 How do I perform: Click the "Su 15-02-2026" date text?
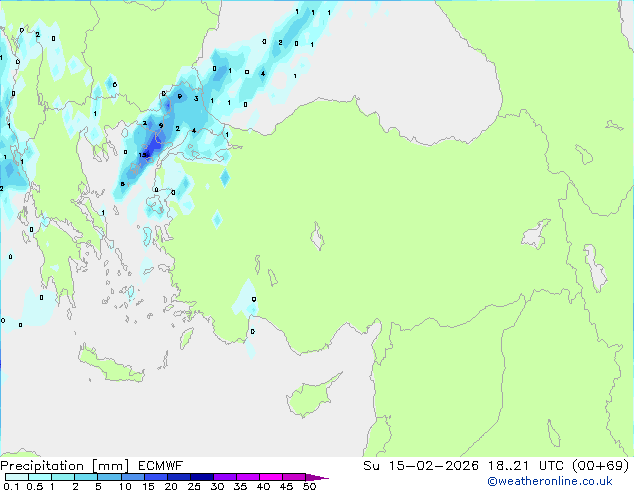[421, 466]
